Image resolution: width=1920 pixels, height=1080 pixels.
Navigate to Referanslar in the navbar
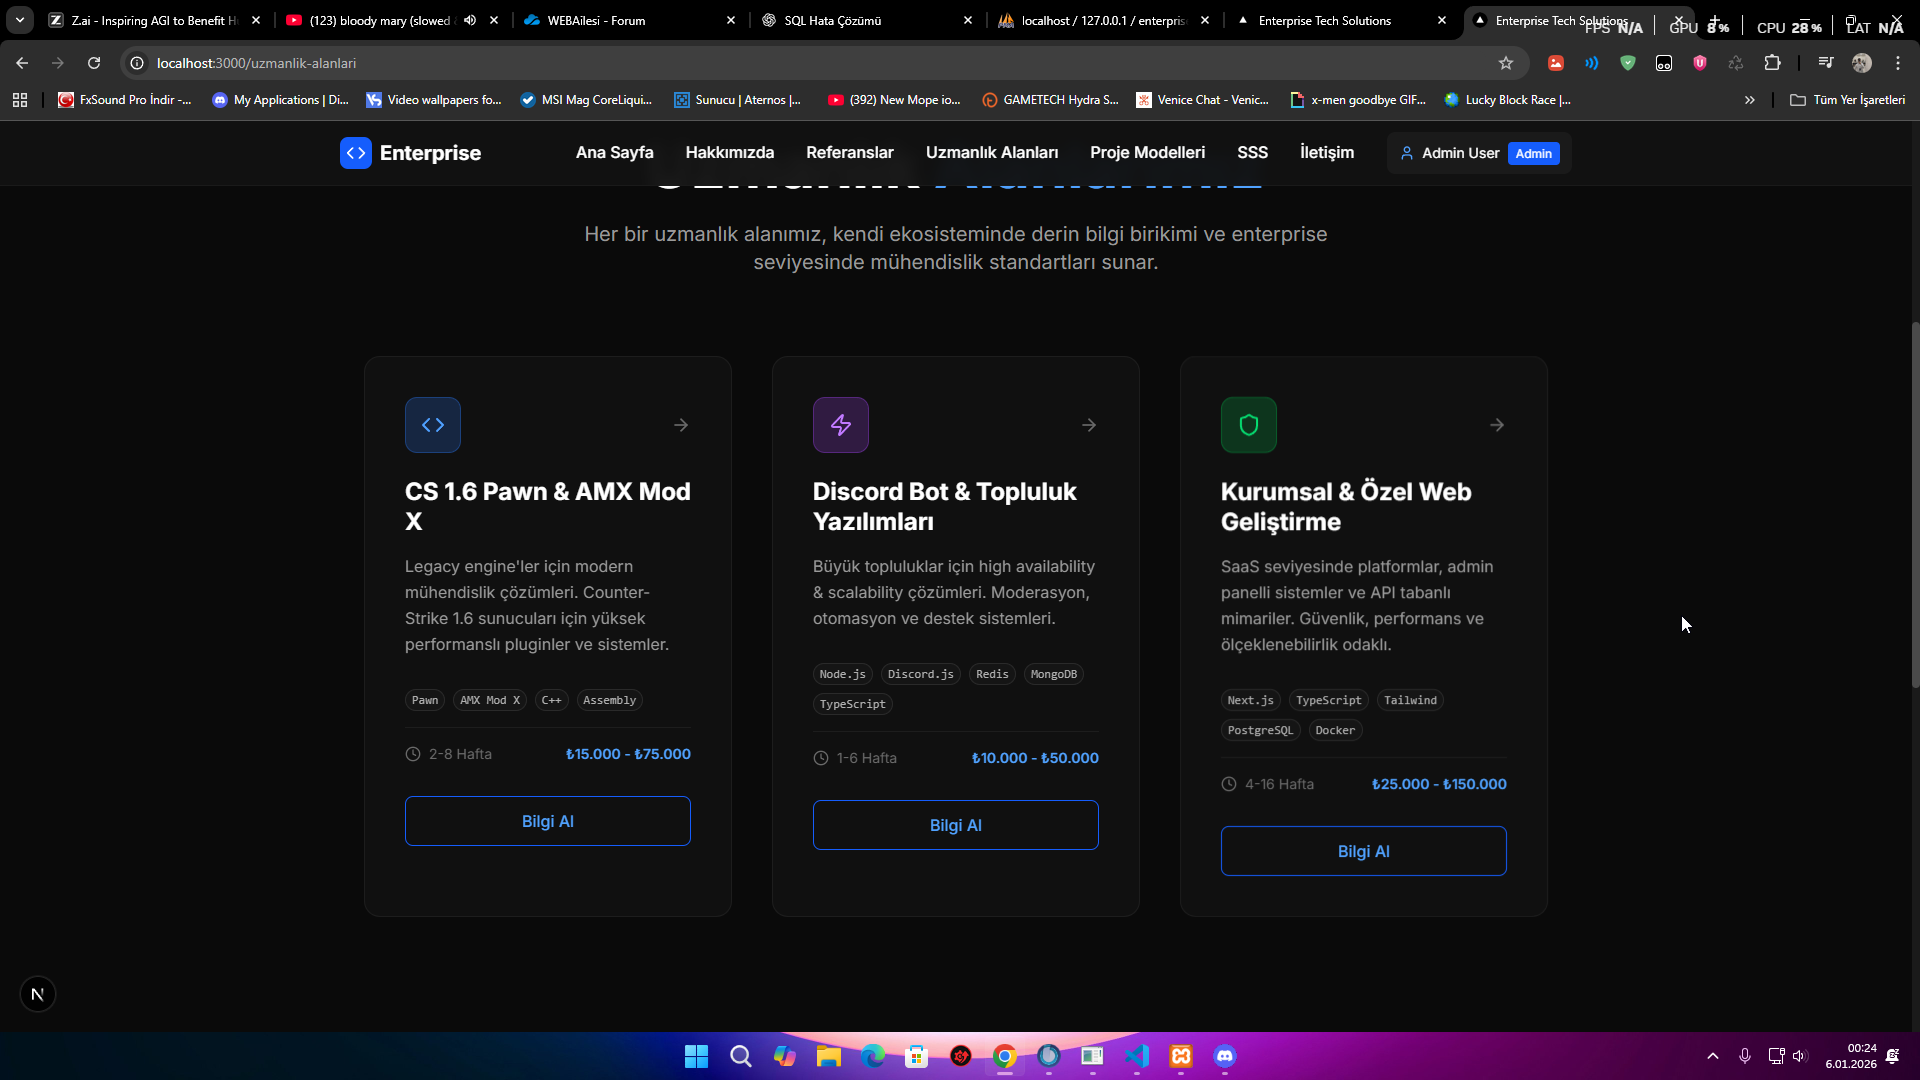[x=850, y=152]
